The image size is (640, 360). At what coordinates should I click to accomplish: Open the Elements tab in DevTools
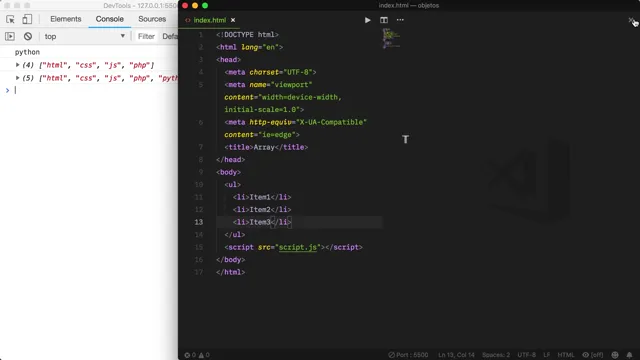pyautogui.click(x=66, y=19)
